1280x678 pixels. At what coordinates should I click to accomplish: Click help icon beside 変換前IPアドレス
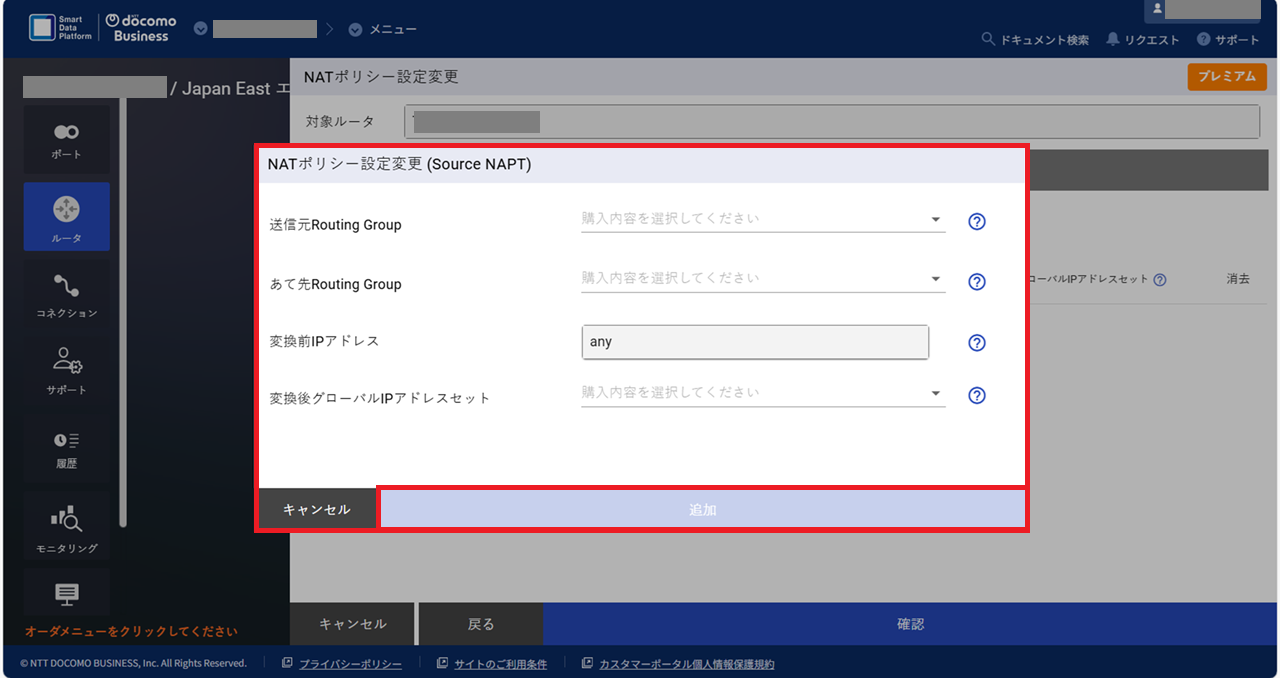(977, 343)
